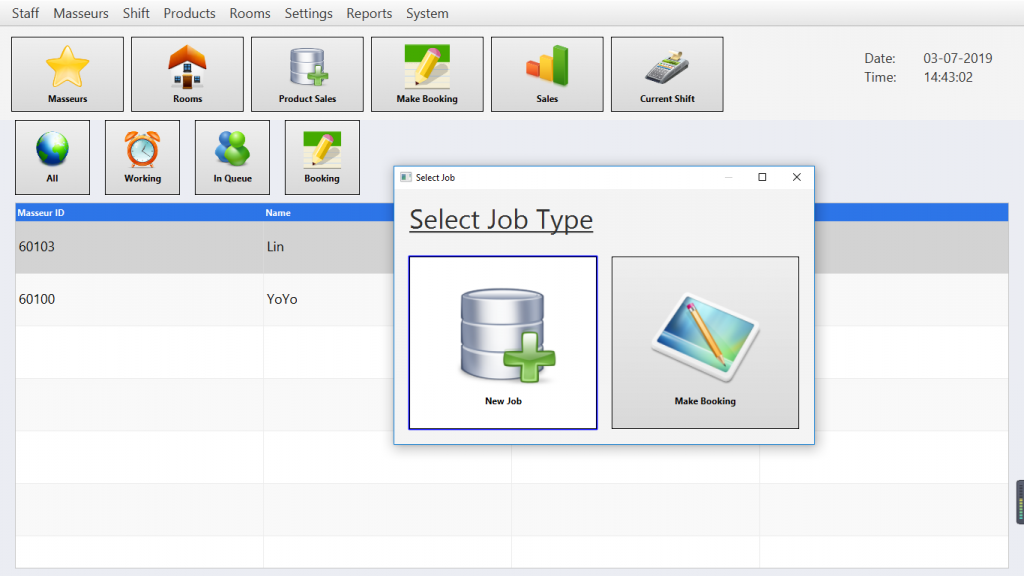
Task: Select masseur row 60103 Lin
Action: pyautogui.click(x=200, y=247)
